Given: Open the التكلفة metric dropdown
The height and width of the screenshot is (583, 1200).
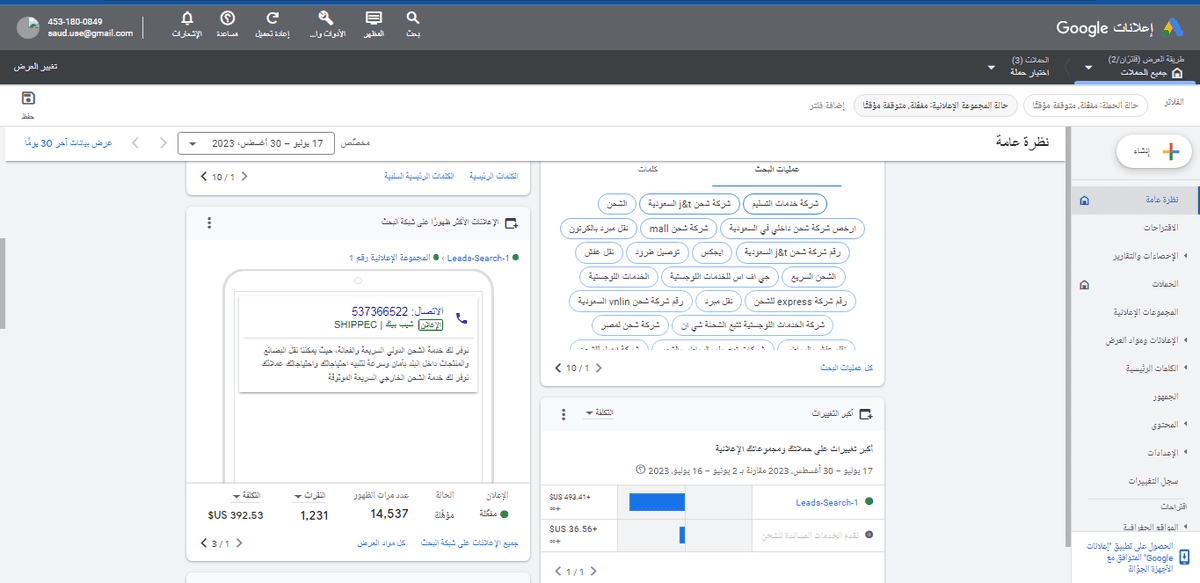Looking at the screenshot, I should [598, 413].
